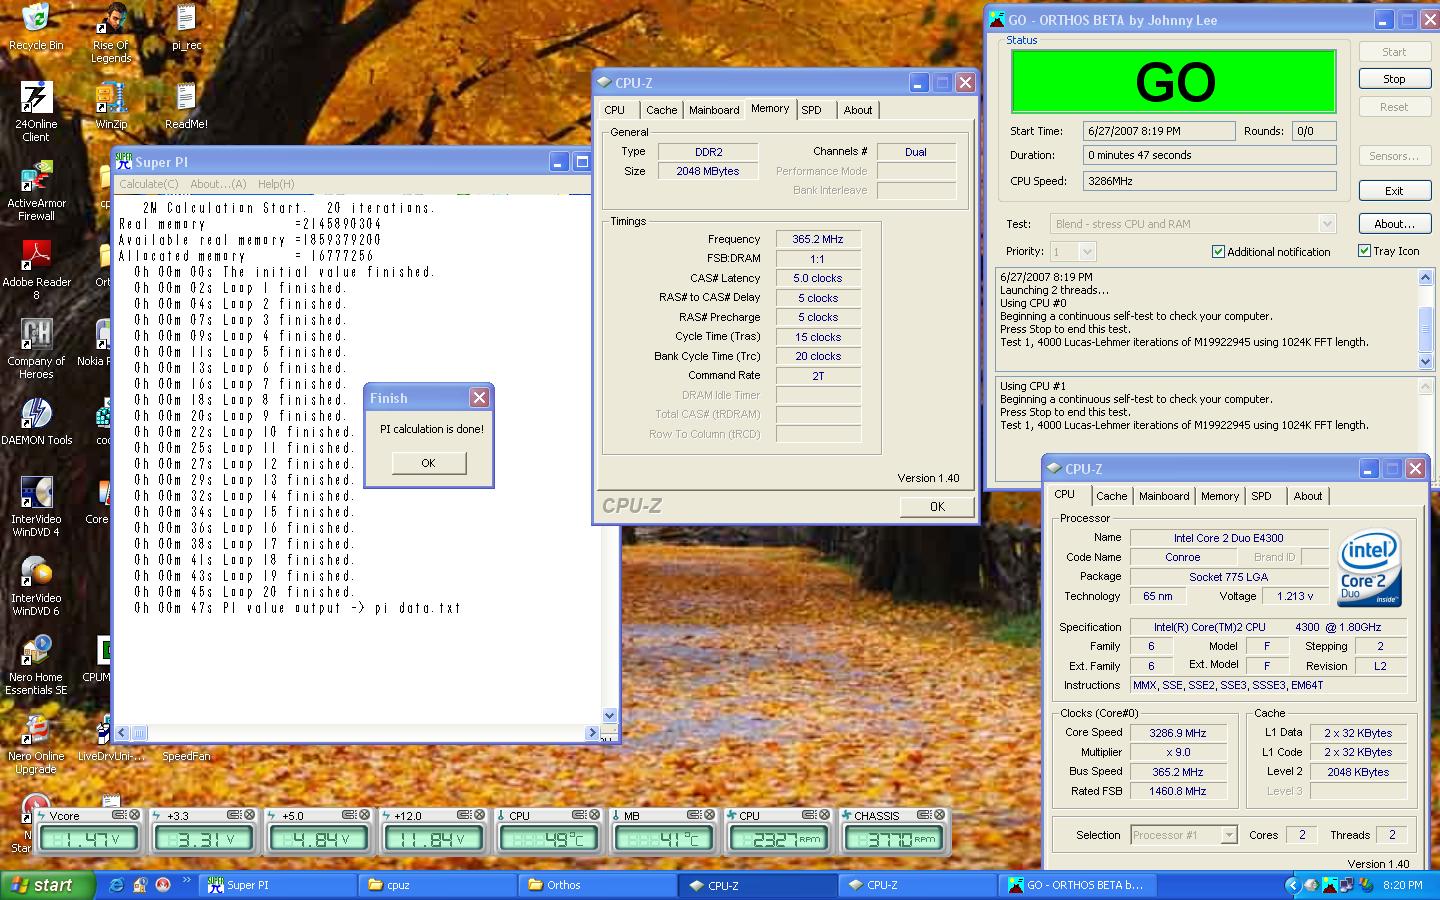Launch Company of Heroes shortcut
1440x900 pixels.
36,348
